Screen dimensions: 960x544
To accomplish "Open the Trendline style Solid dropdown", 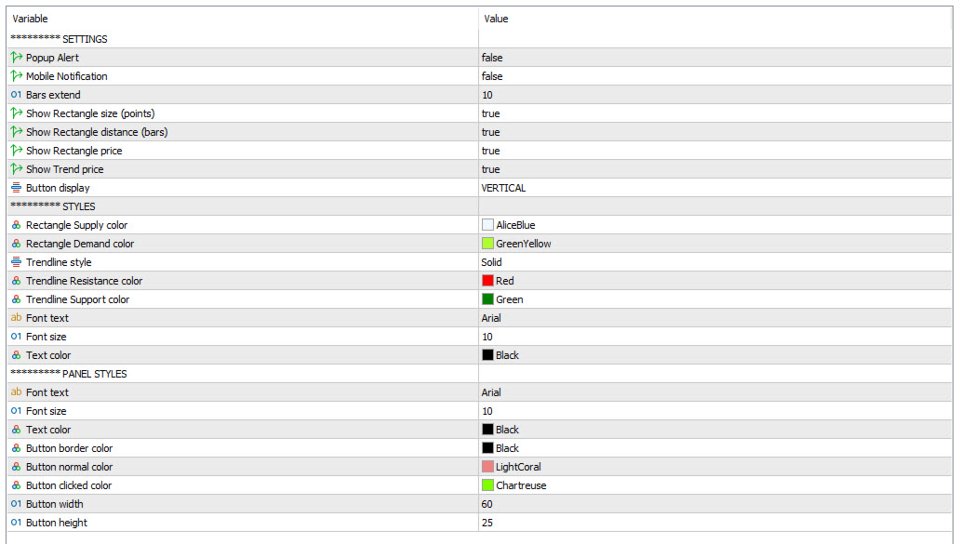I will (491, 262).
